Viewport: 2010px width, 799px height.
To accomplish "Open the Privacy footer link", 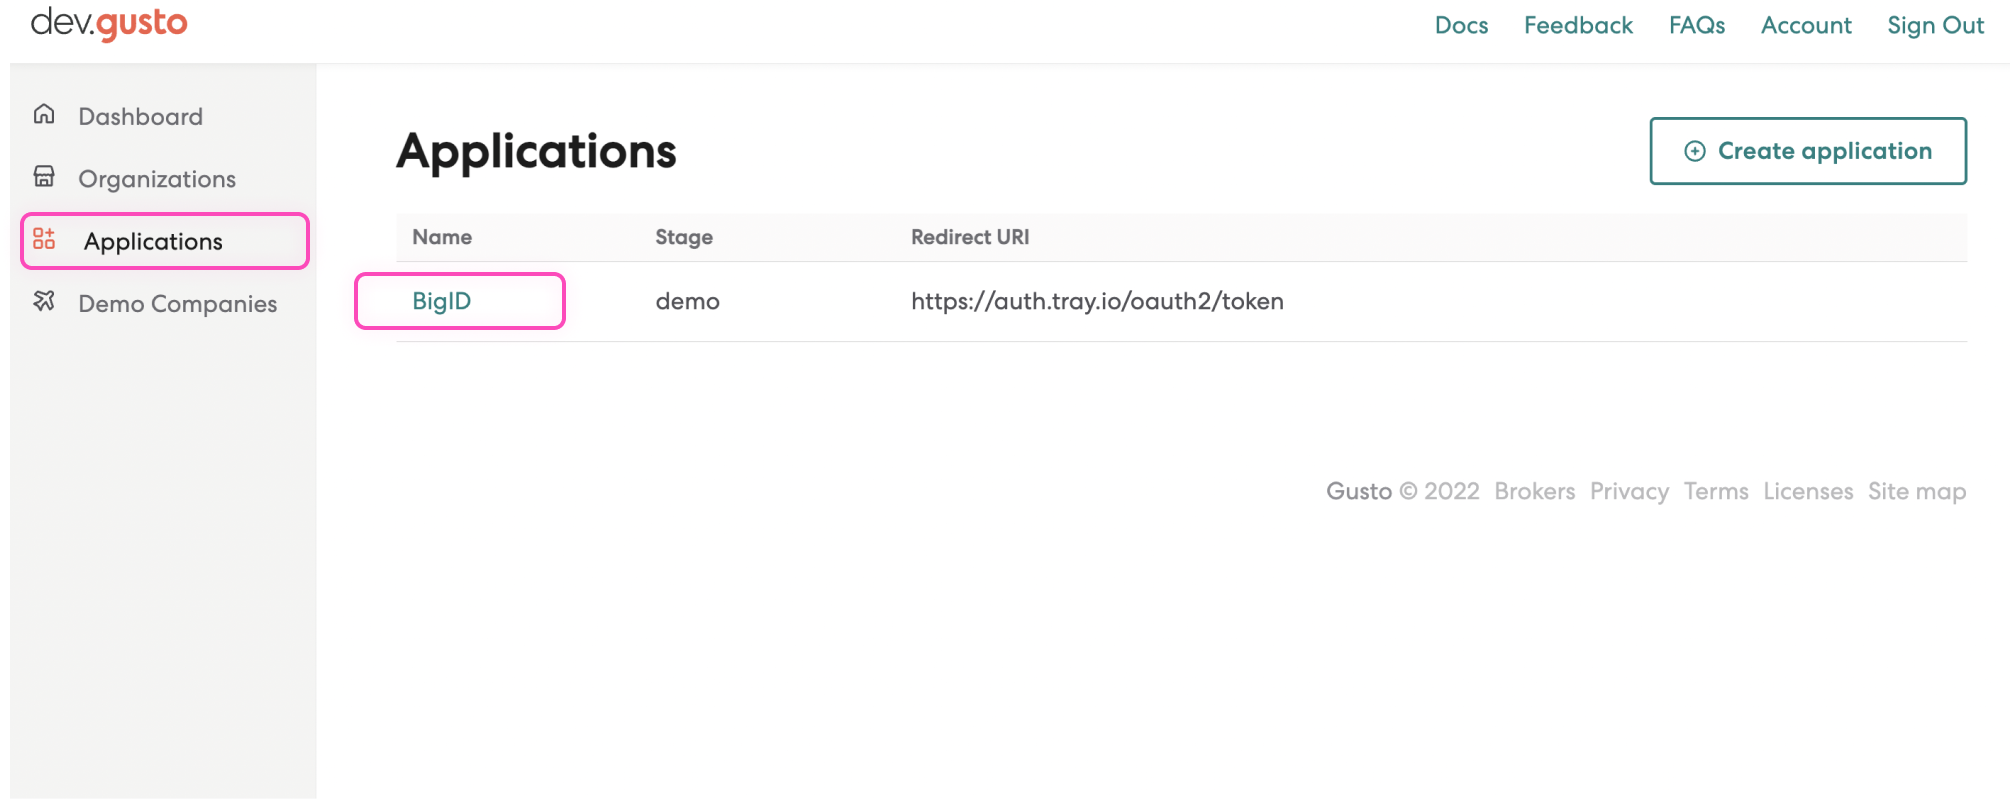I will (x=1629, y=491).
